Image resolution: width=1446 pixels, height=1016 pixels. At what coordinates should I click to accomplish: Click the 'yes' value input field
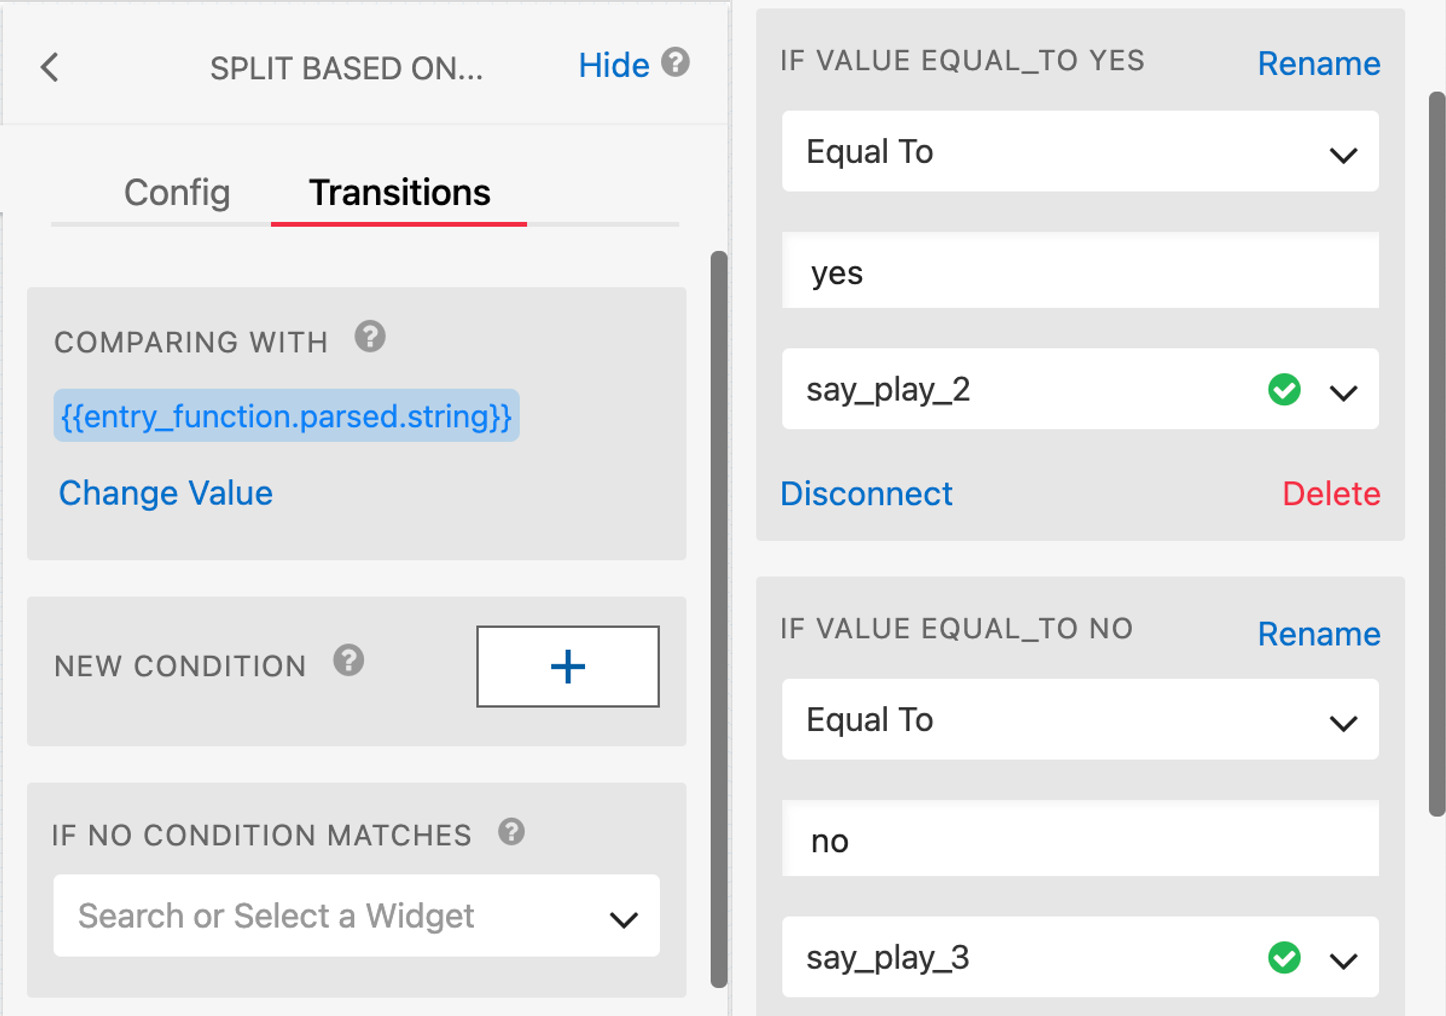[x=1080, y=272]
